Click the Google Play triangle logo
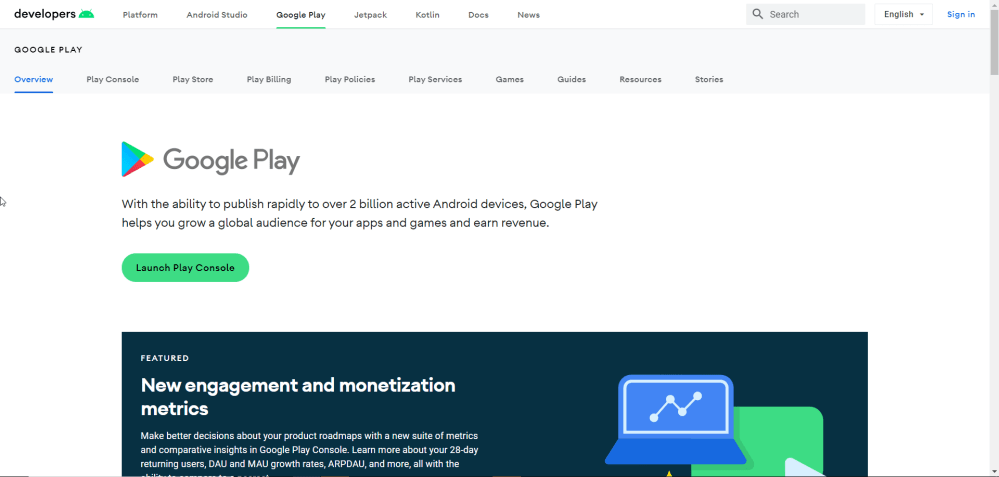The height and width of the screenshot is (477, 999). [137, 159]
